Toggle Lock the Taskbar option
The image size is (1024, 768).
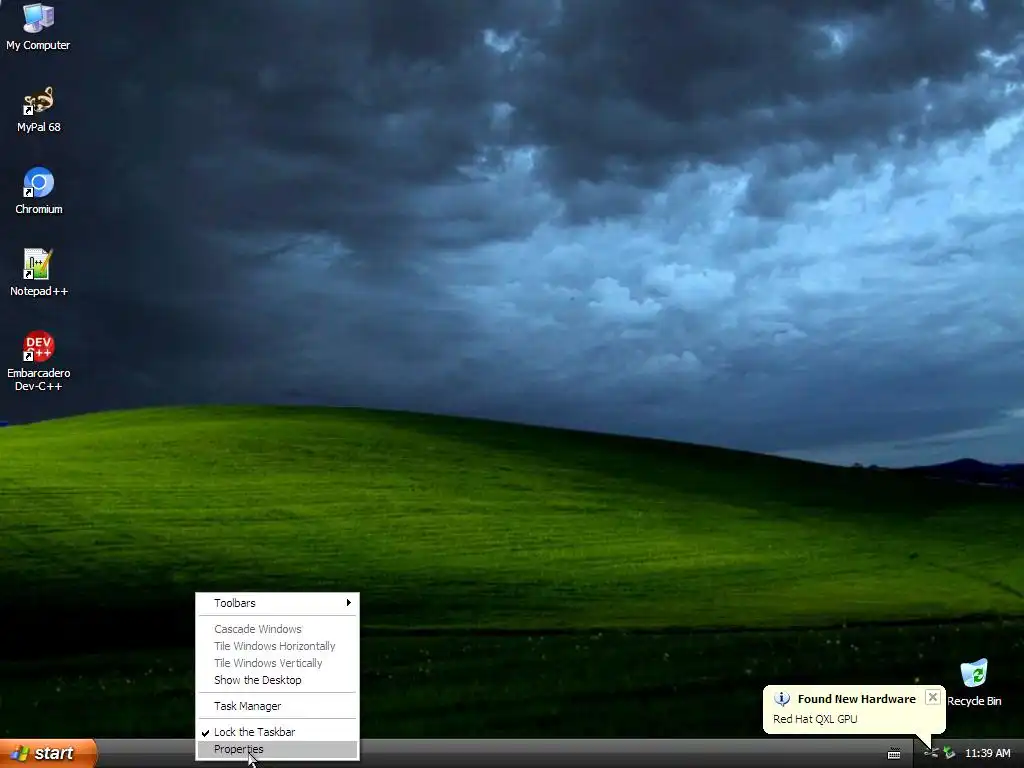[278, 732]
